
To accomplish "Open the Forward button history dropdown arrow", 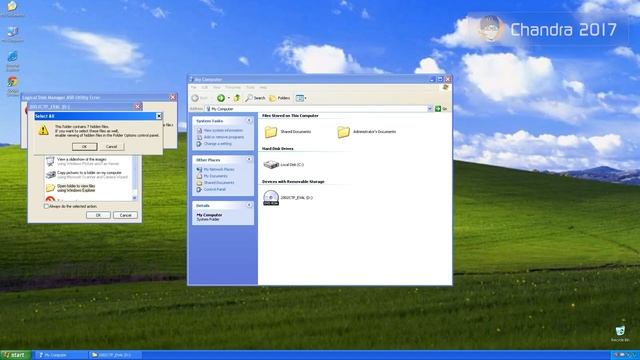I will (x=229, y=98).
